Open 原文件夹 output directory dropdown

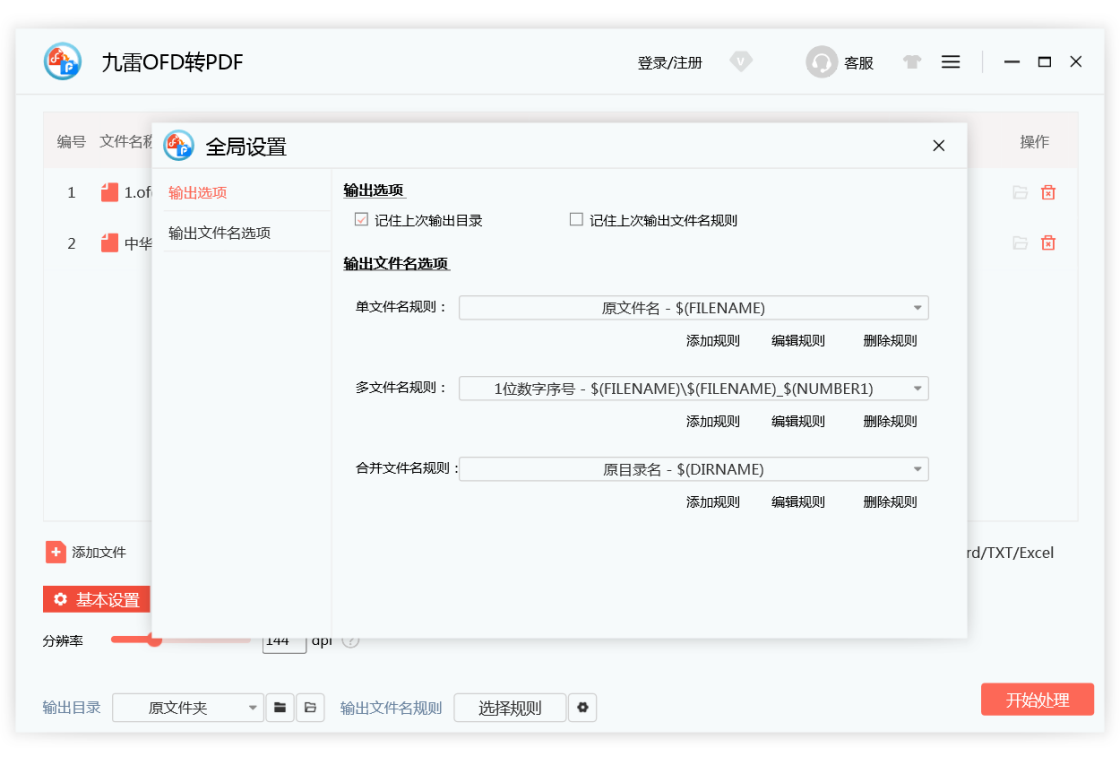(188, 707)
